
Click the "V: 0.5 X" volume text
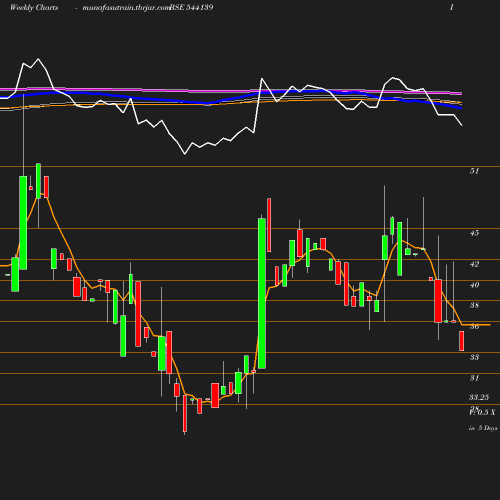click(x=482, y=413)
